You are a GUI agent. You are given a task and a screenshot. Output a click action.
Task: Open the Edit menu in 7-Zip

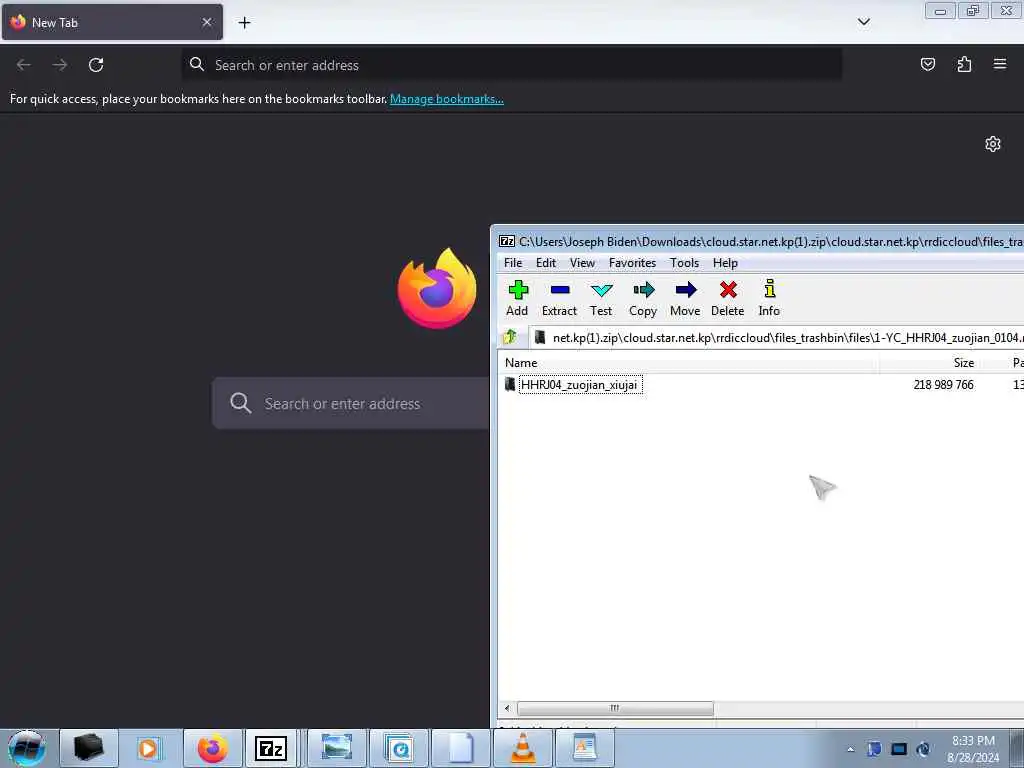click(546, 263)
